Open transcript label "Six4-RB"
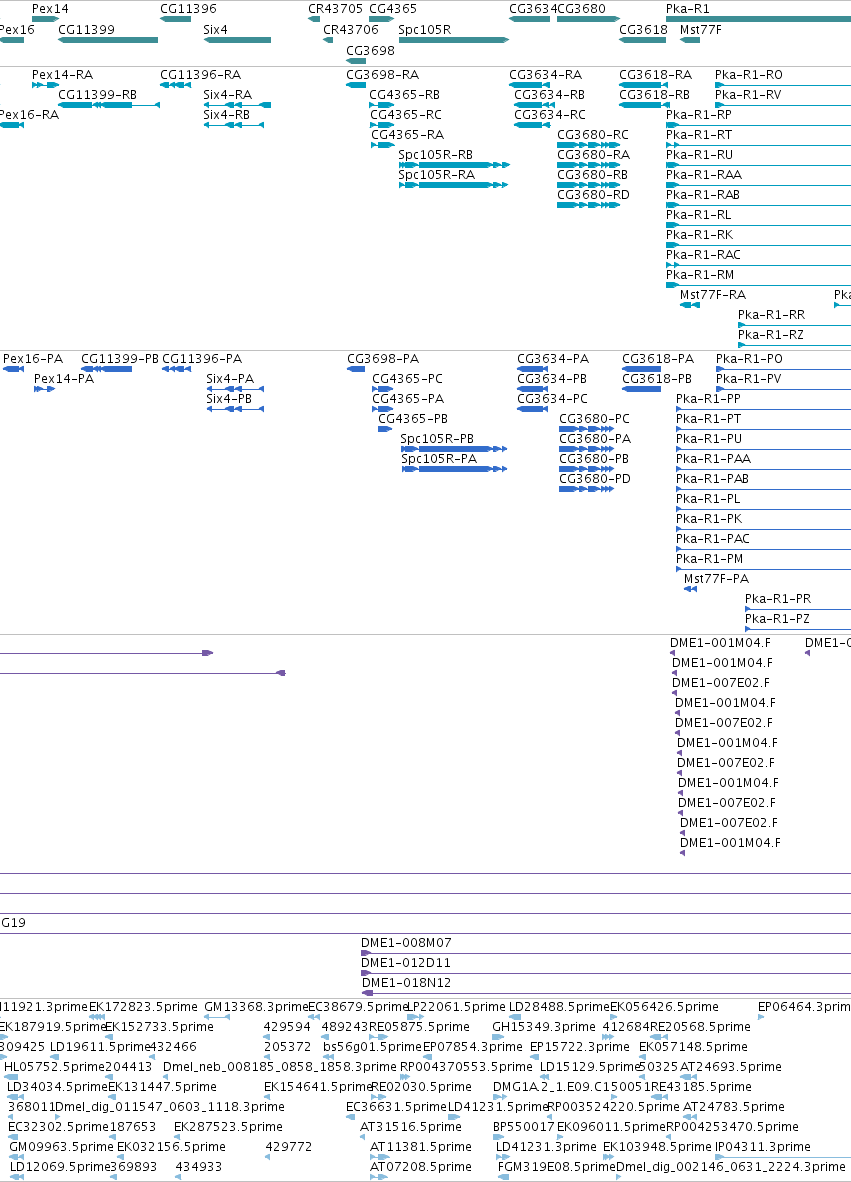The height and width of the screenshot is (1182, 851). [227, 115]
